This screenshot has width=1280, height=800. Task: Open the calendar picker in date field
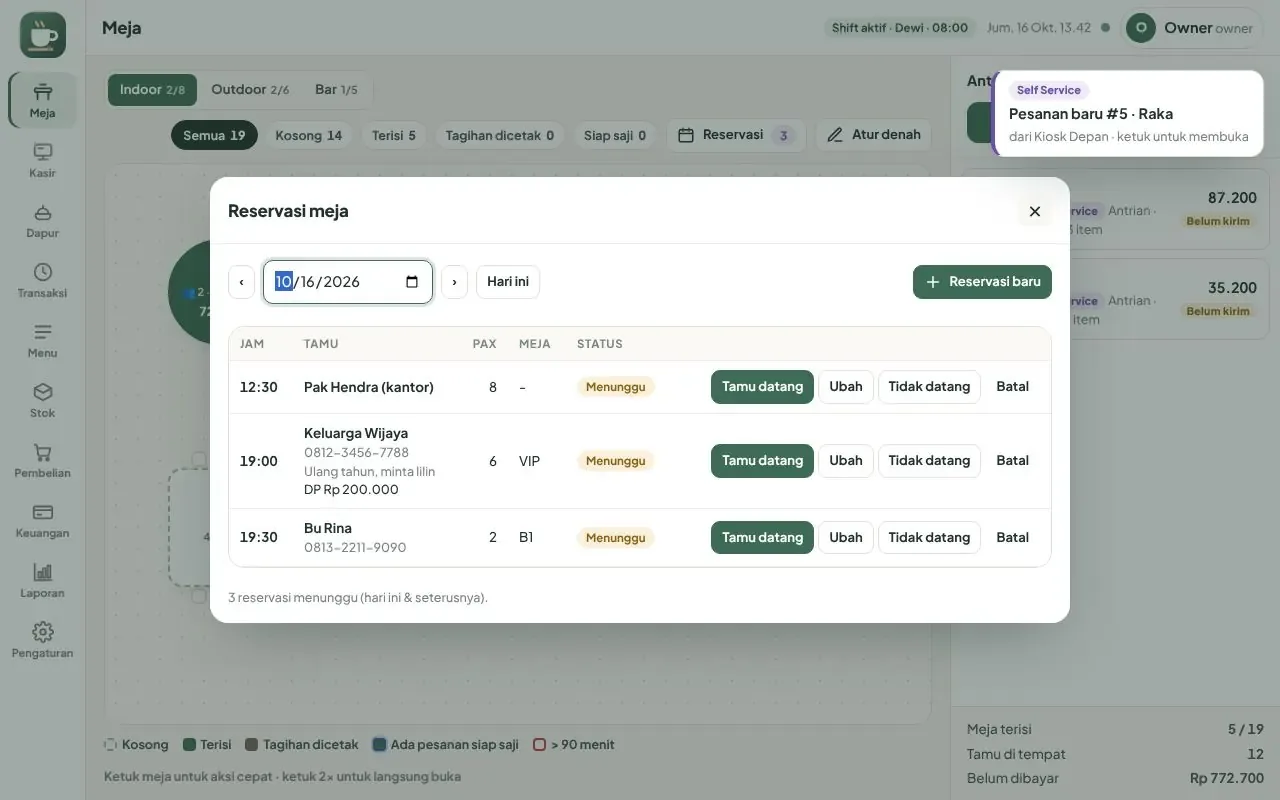pyautogui.click(x=412, y=282)
